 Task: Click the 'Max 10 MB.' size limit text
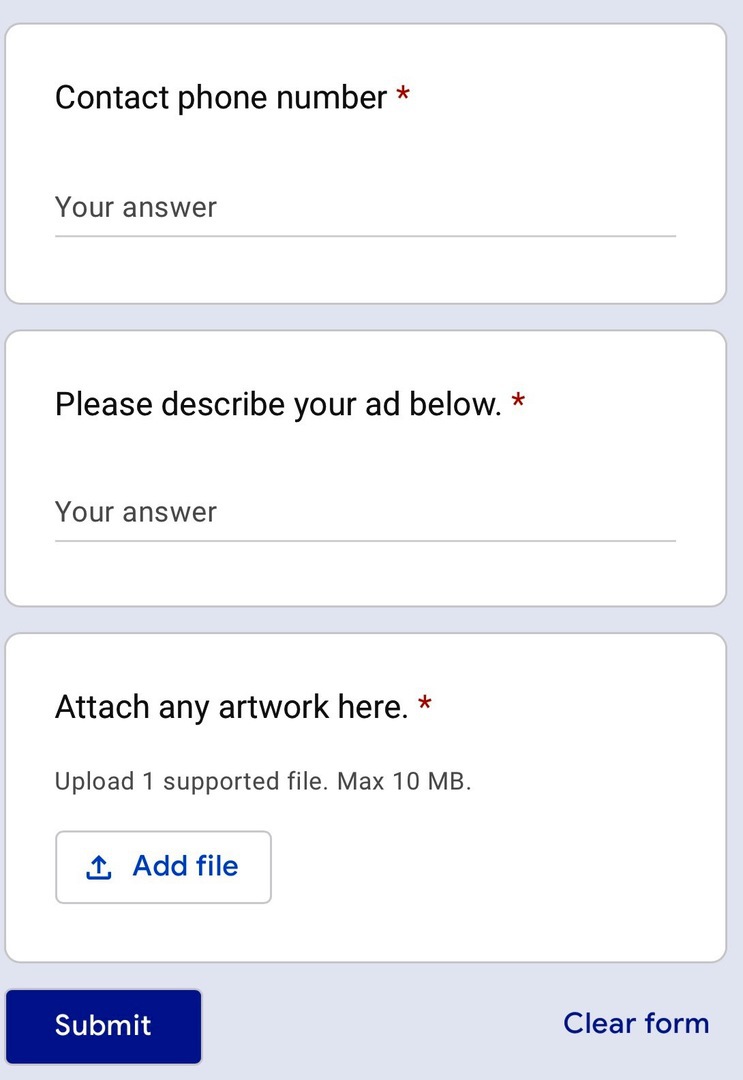[404, 782]
